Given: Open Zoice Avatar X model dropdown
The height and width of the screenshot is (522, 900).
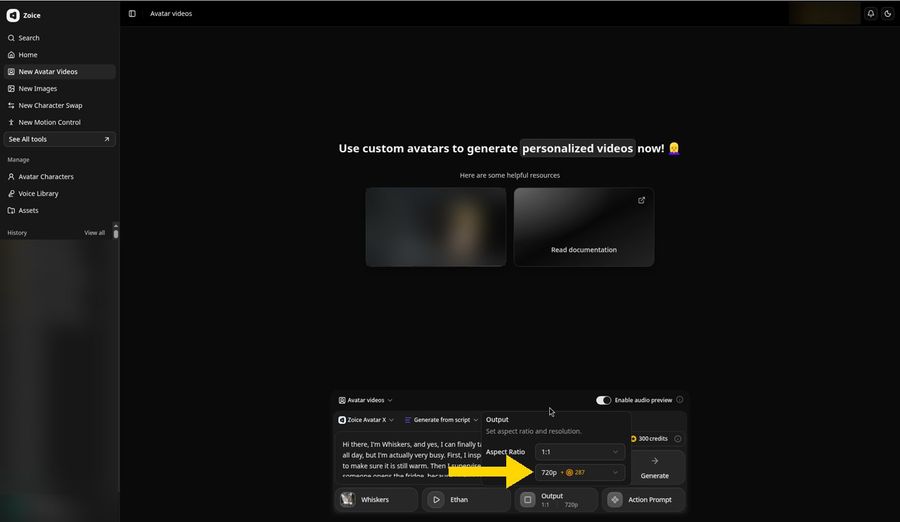Looking at the screenshot, I should click(366, 420).
